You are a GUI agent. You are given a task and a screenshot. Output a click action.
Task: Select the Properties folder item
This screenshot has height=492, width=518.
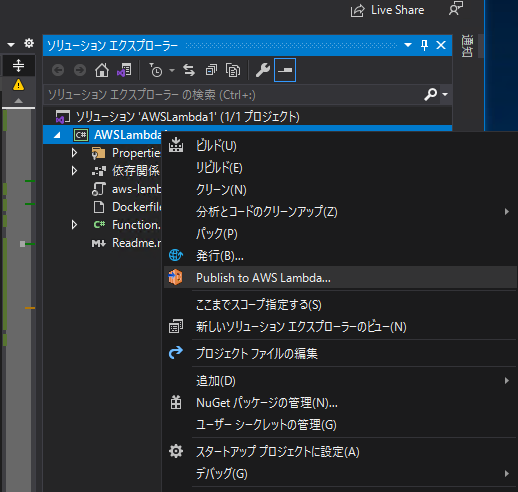136,153
